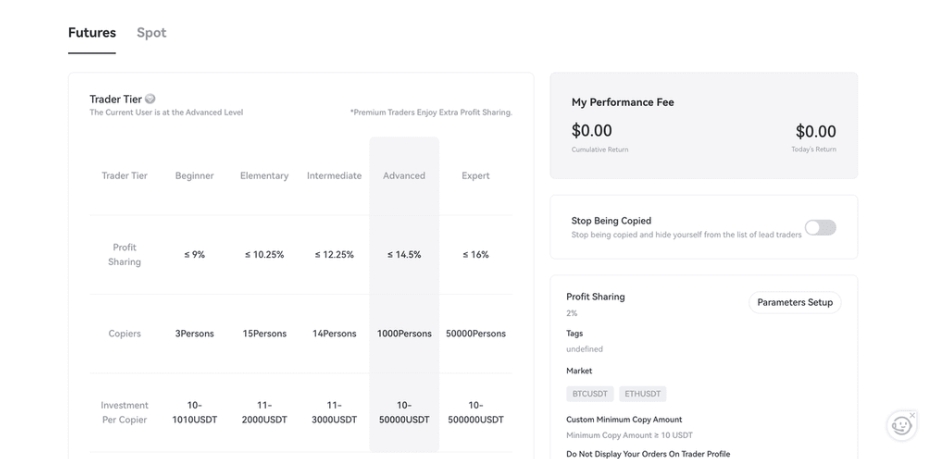Click the $0.00 Today's Return value

pos(815,132)
